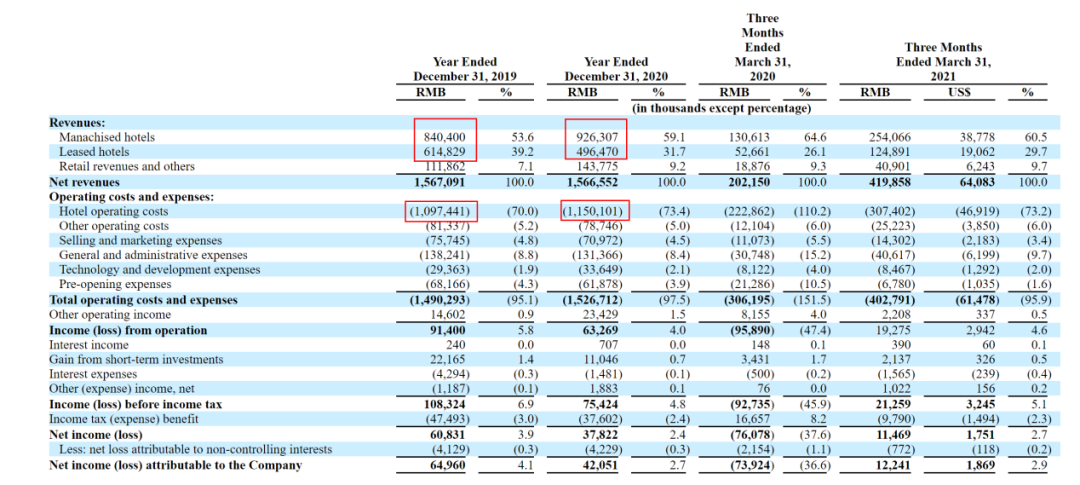
Task: Click the 'Year Ended December 31, 2019' header
Action: click(464, 69)
